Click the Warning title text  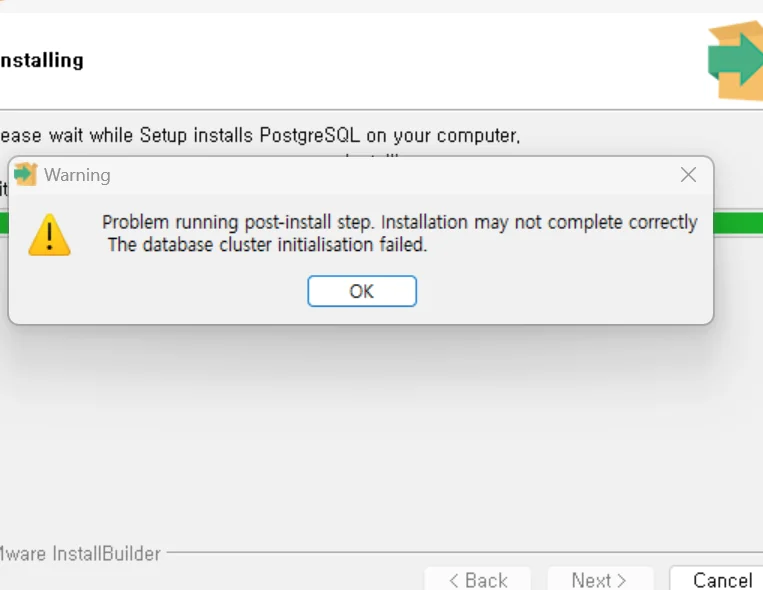pos(77,175)
